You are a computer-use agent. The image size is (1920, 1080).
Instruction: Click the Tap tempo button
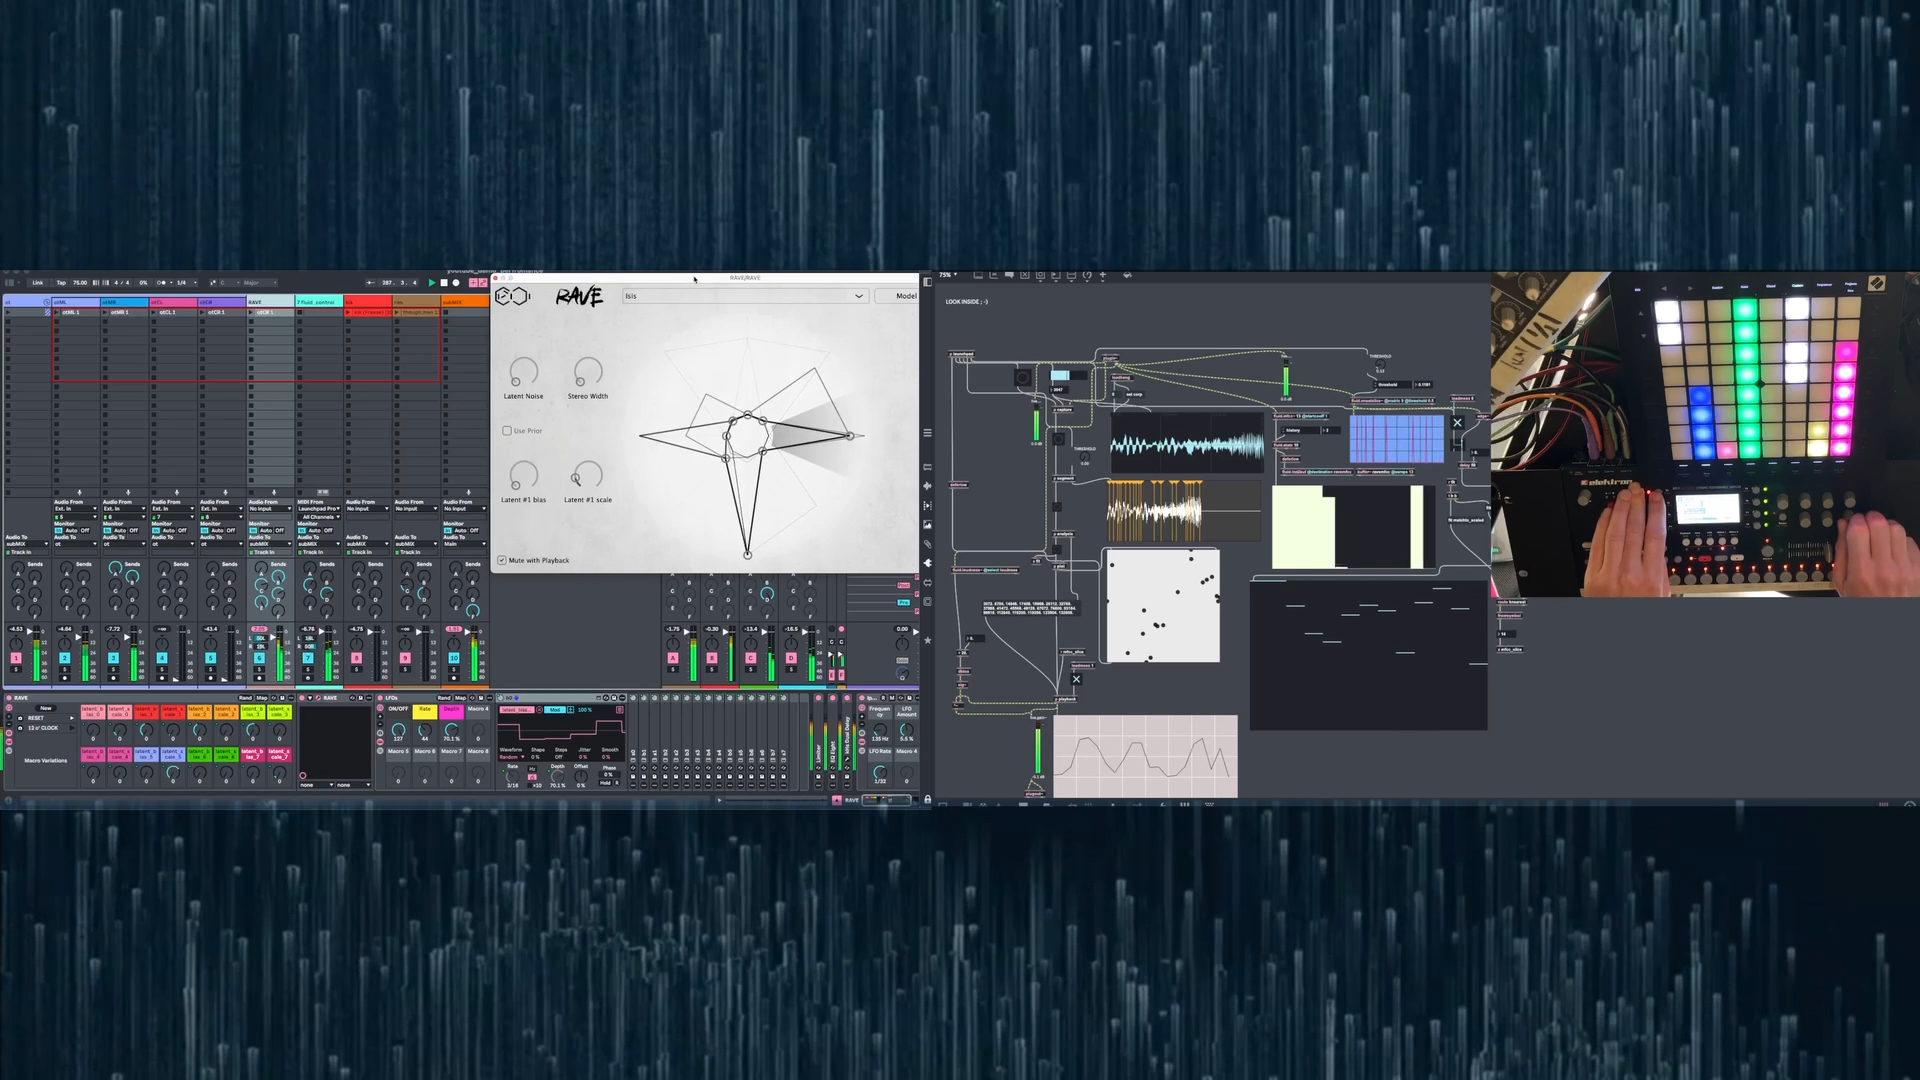61,283
